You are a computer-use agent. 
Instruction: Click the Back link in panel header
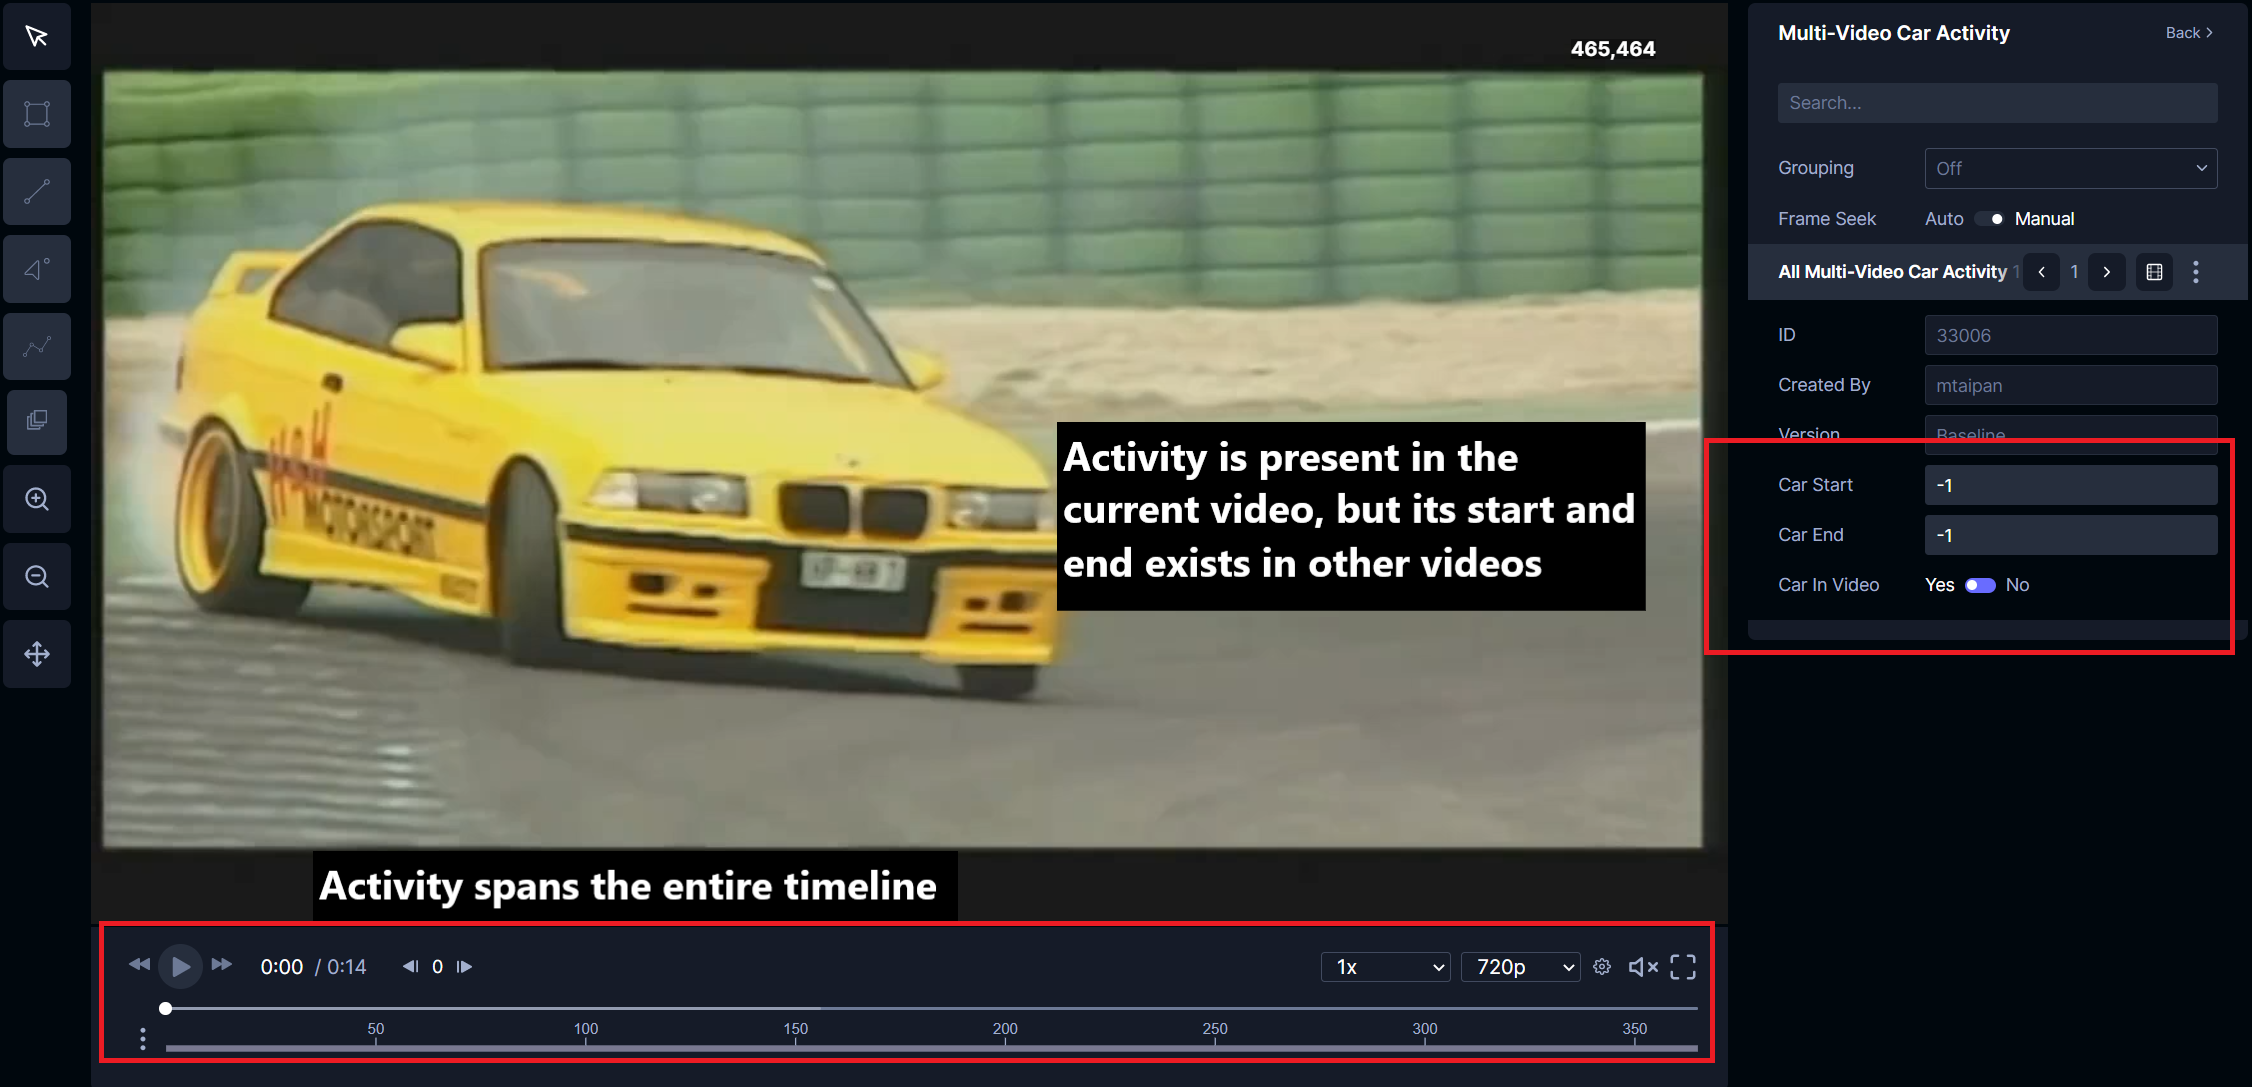2188,33
